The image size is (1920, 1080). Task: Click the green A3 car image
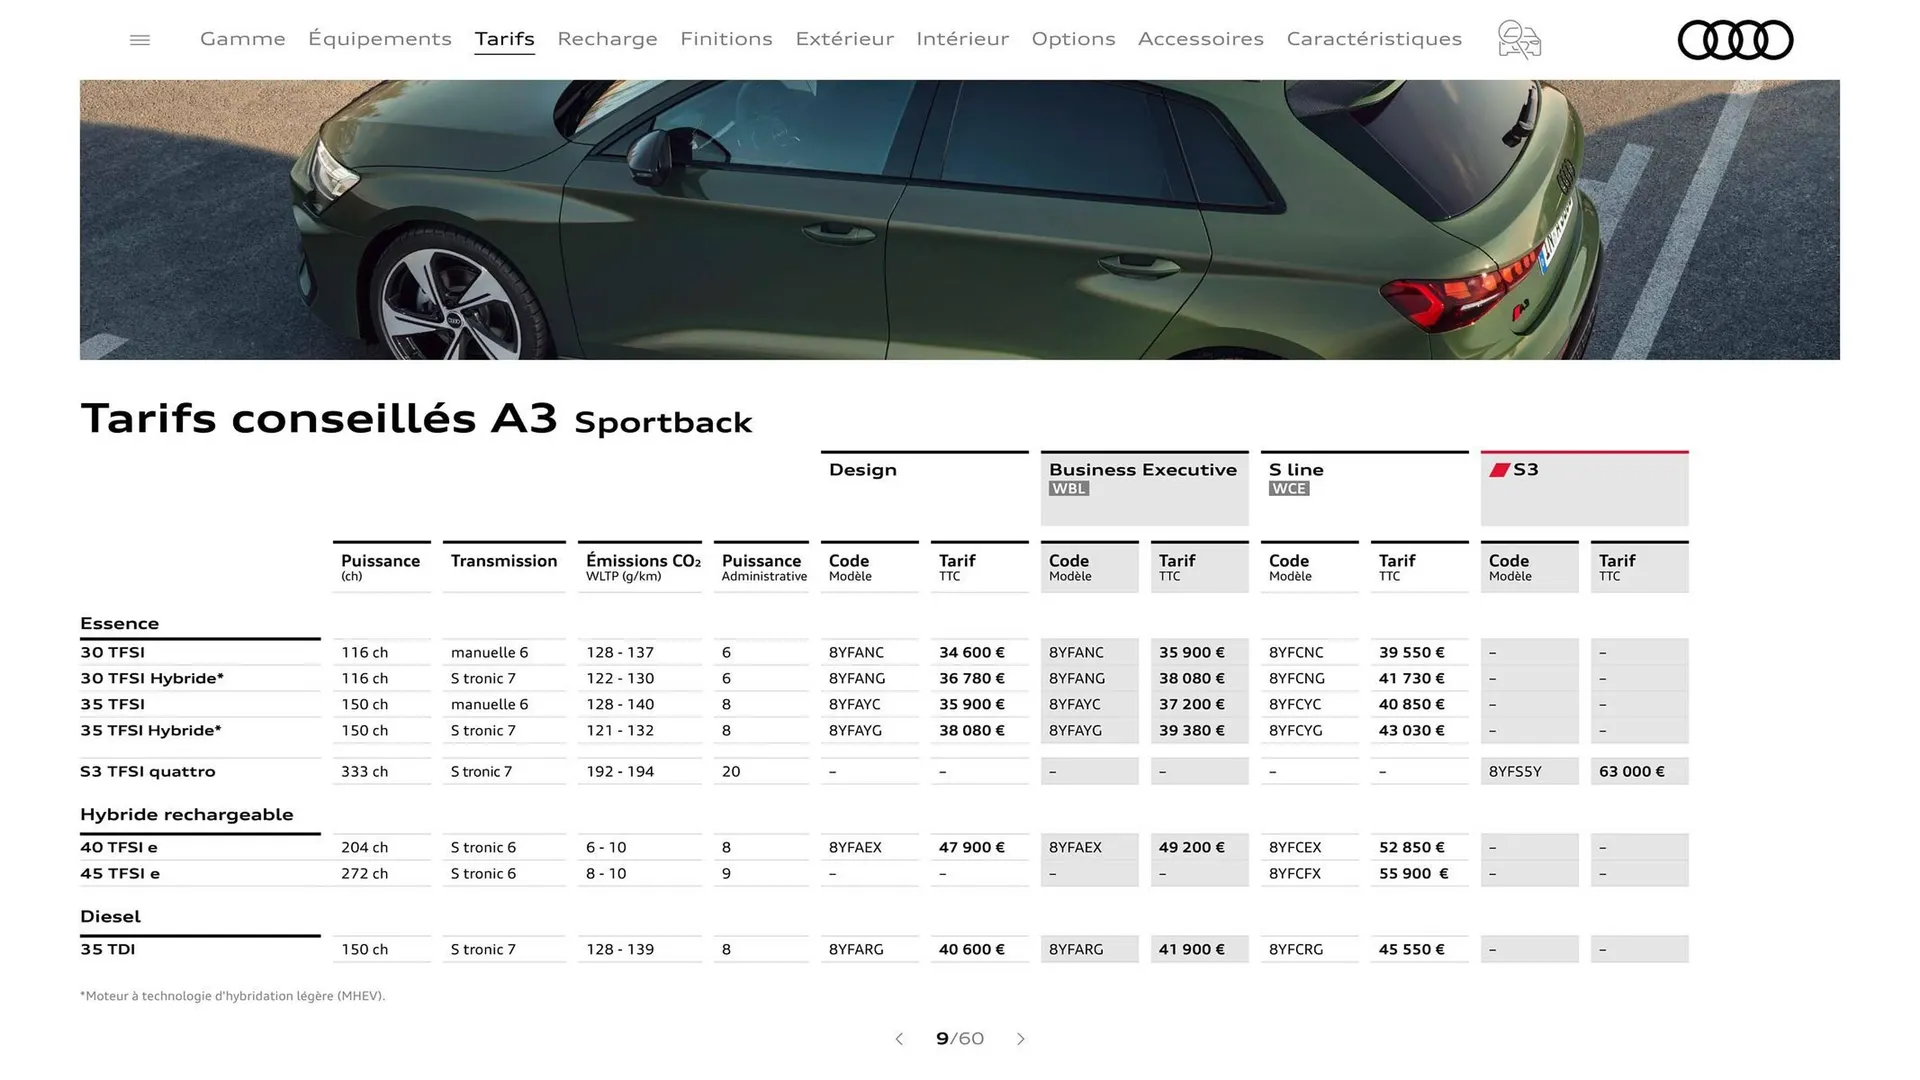click(x=960, y=220)
